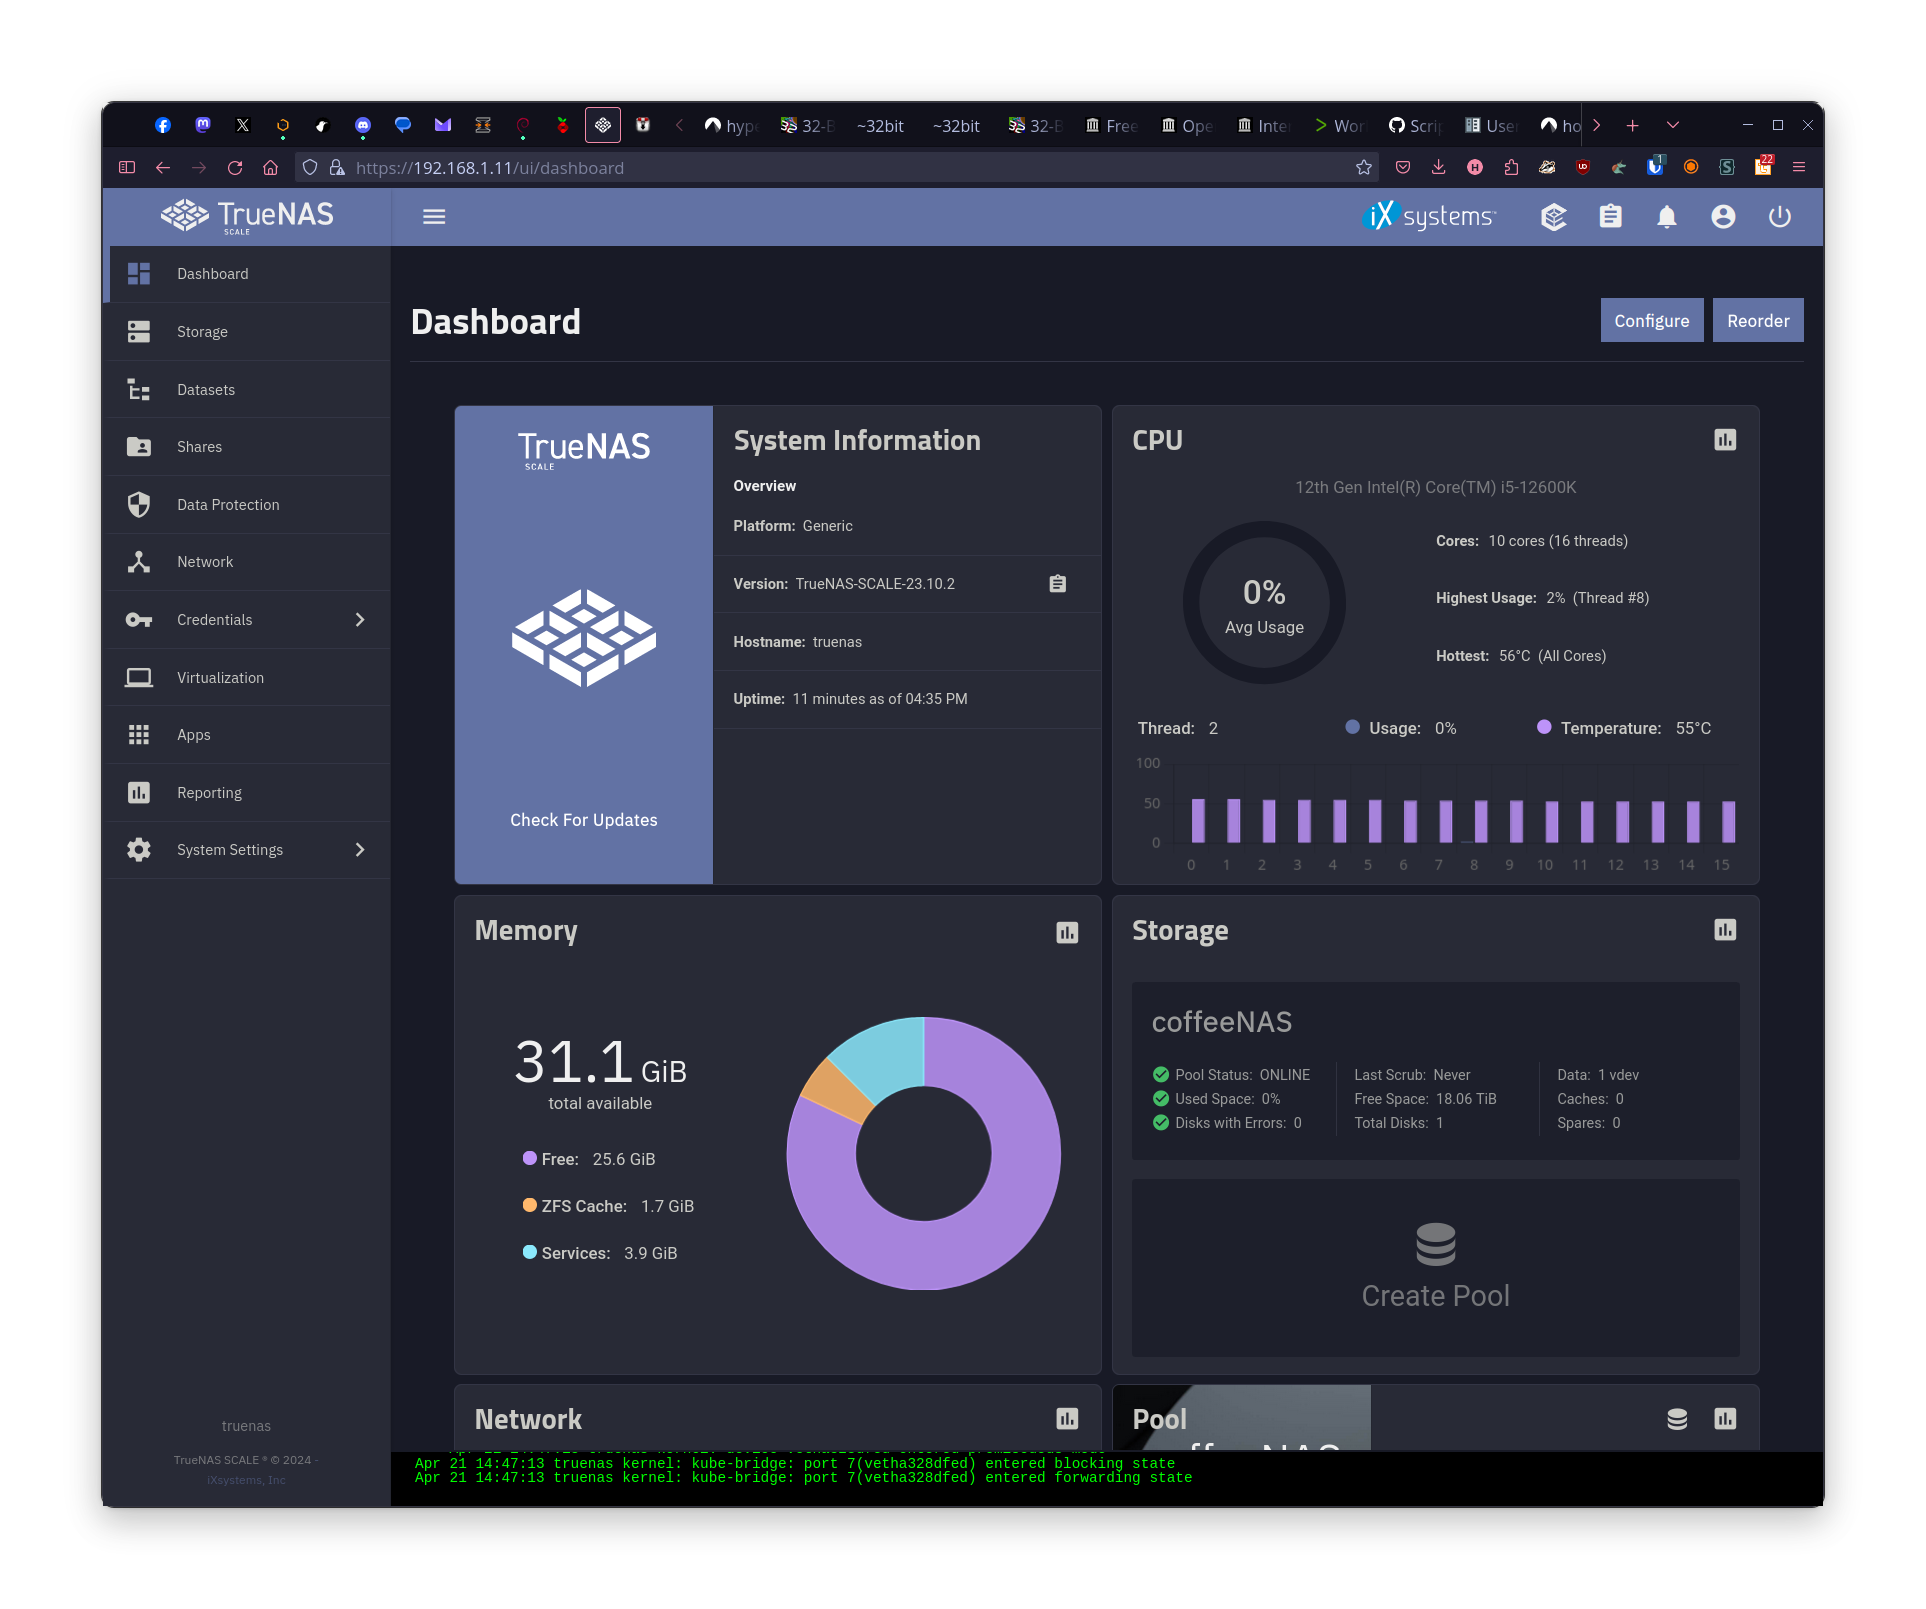Open the jobs clipboard icon in header
Screen dimensions: 1926x1609
1610,217
